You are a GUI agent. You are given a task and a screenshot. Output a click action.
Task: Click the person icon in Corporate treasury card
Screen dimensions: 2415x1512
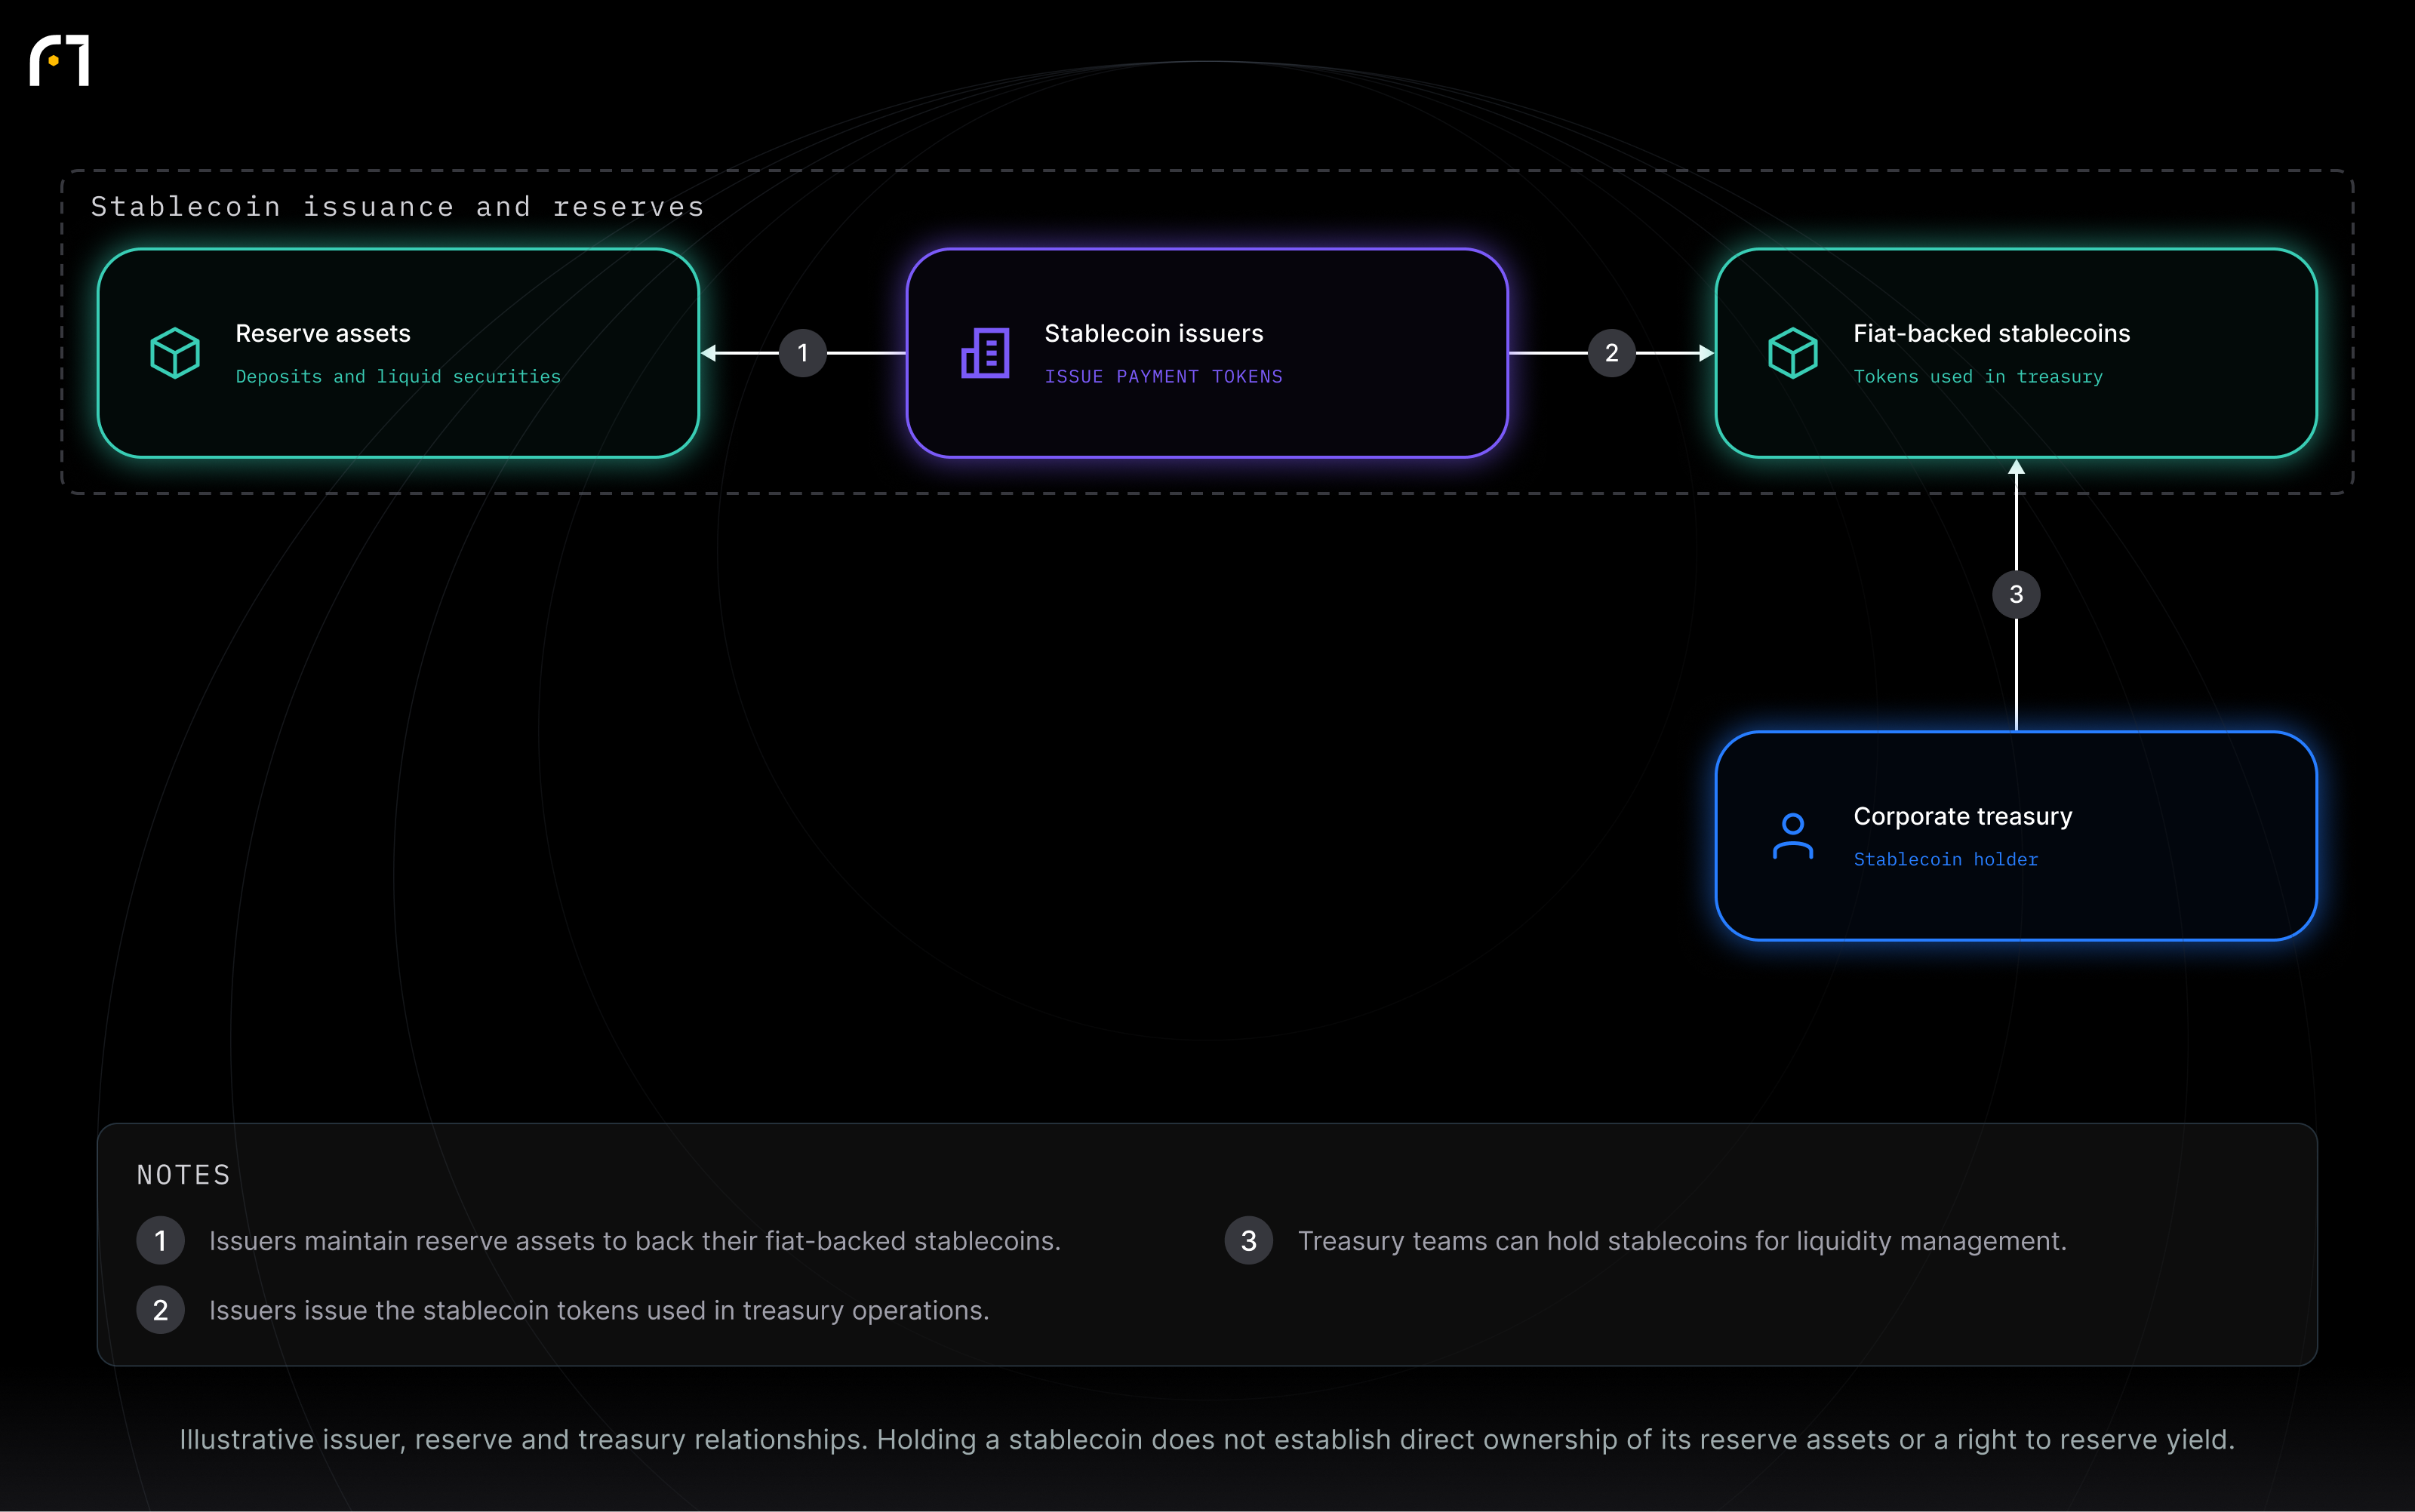(x=1793, y=836)
